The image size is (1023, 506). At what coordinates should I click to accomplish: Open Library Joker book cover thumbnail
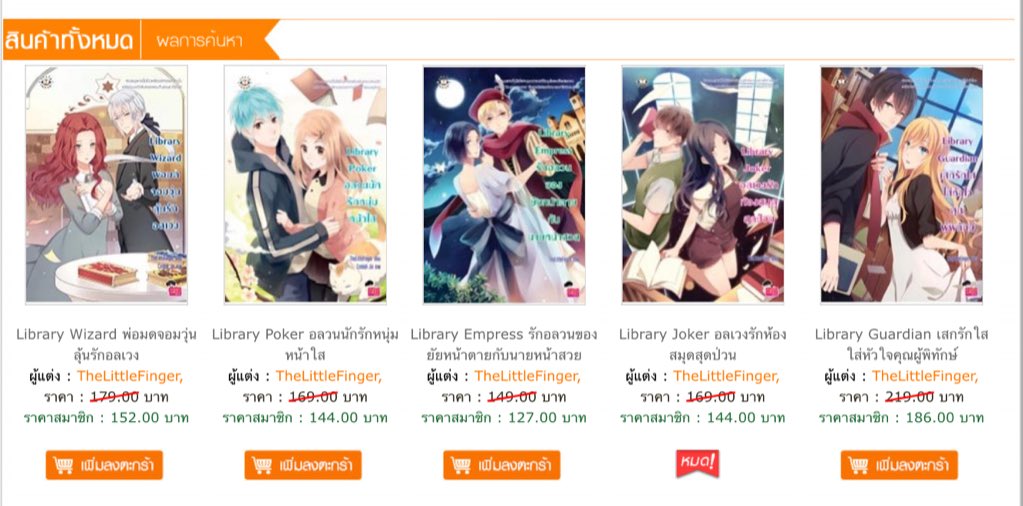(703, 185)
